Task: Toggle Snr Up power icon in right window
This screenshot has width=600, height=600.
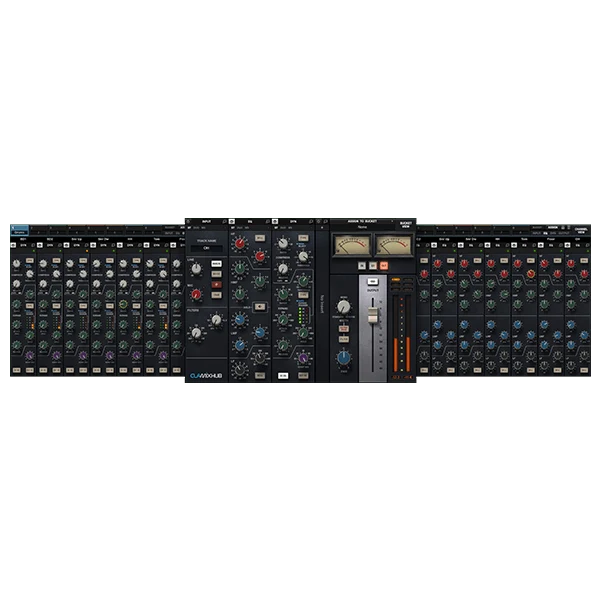Action: coord(434,245)
